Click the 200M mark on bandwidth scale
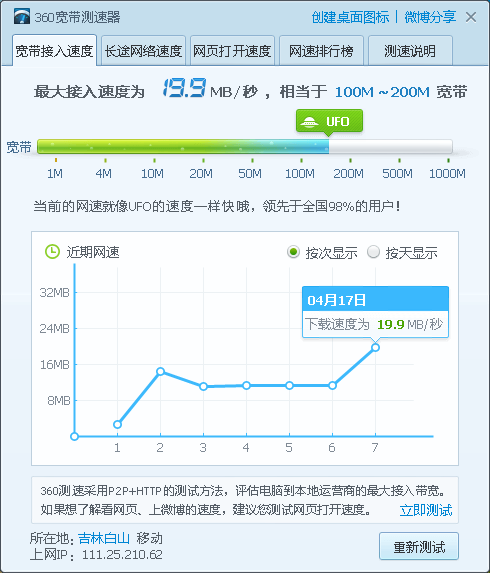The width and height of the screenshot is (490, 573). (x=348, y=173)
